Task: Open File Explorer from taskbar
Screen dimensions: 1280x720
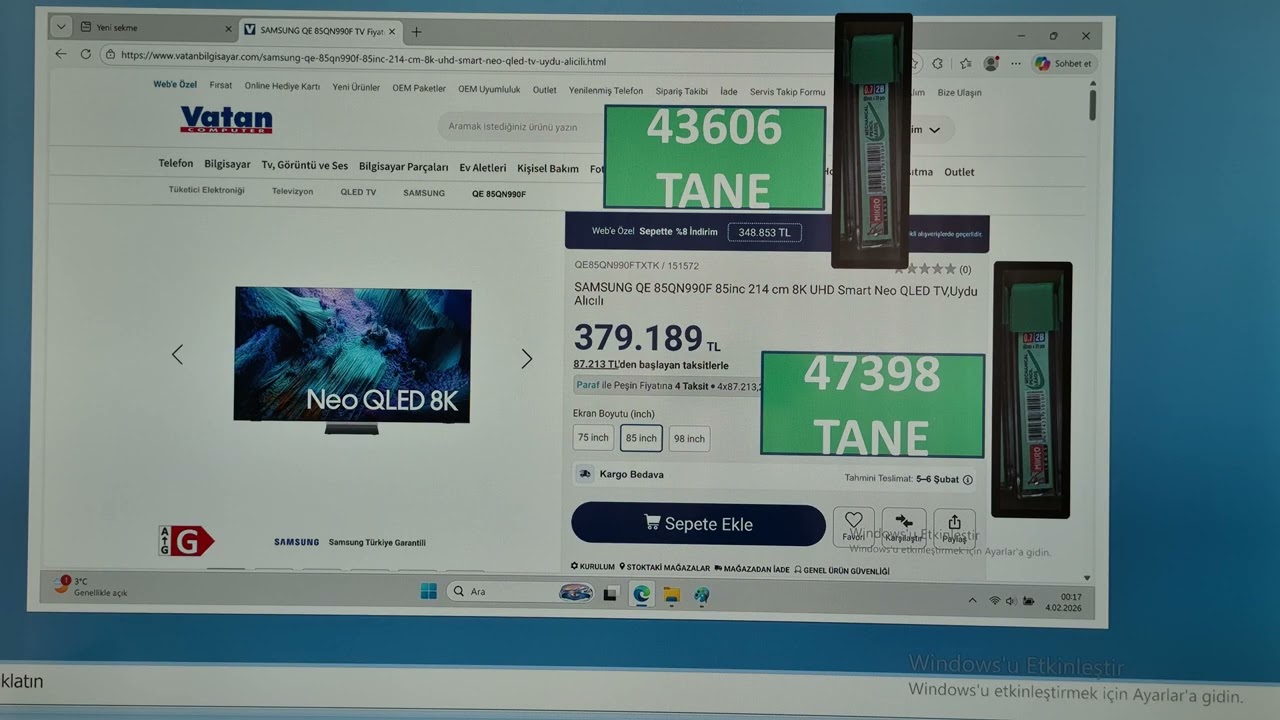Action: 672,595
